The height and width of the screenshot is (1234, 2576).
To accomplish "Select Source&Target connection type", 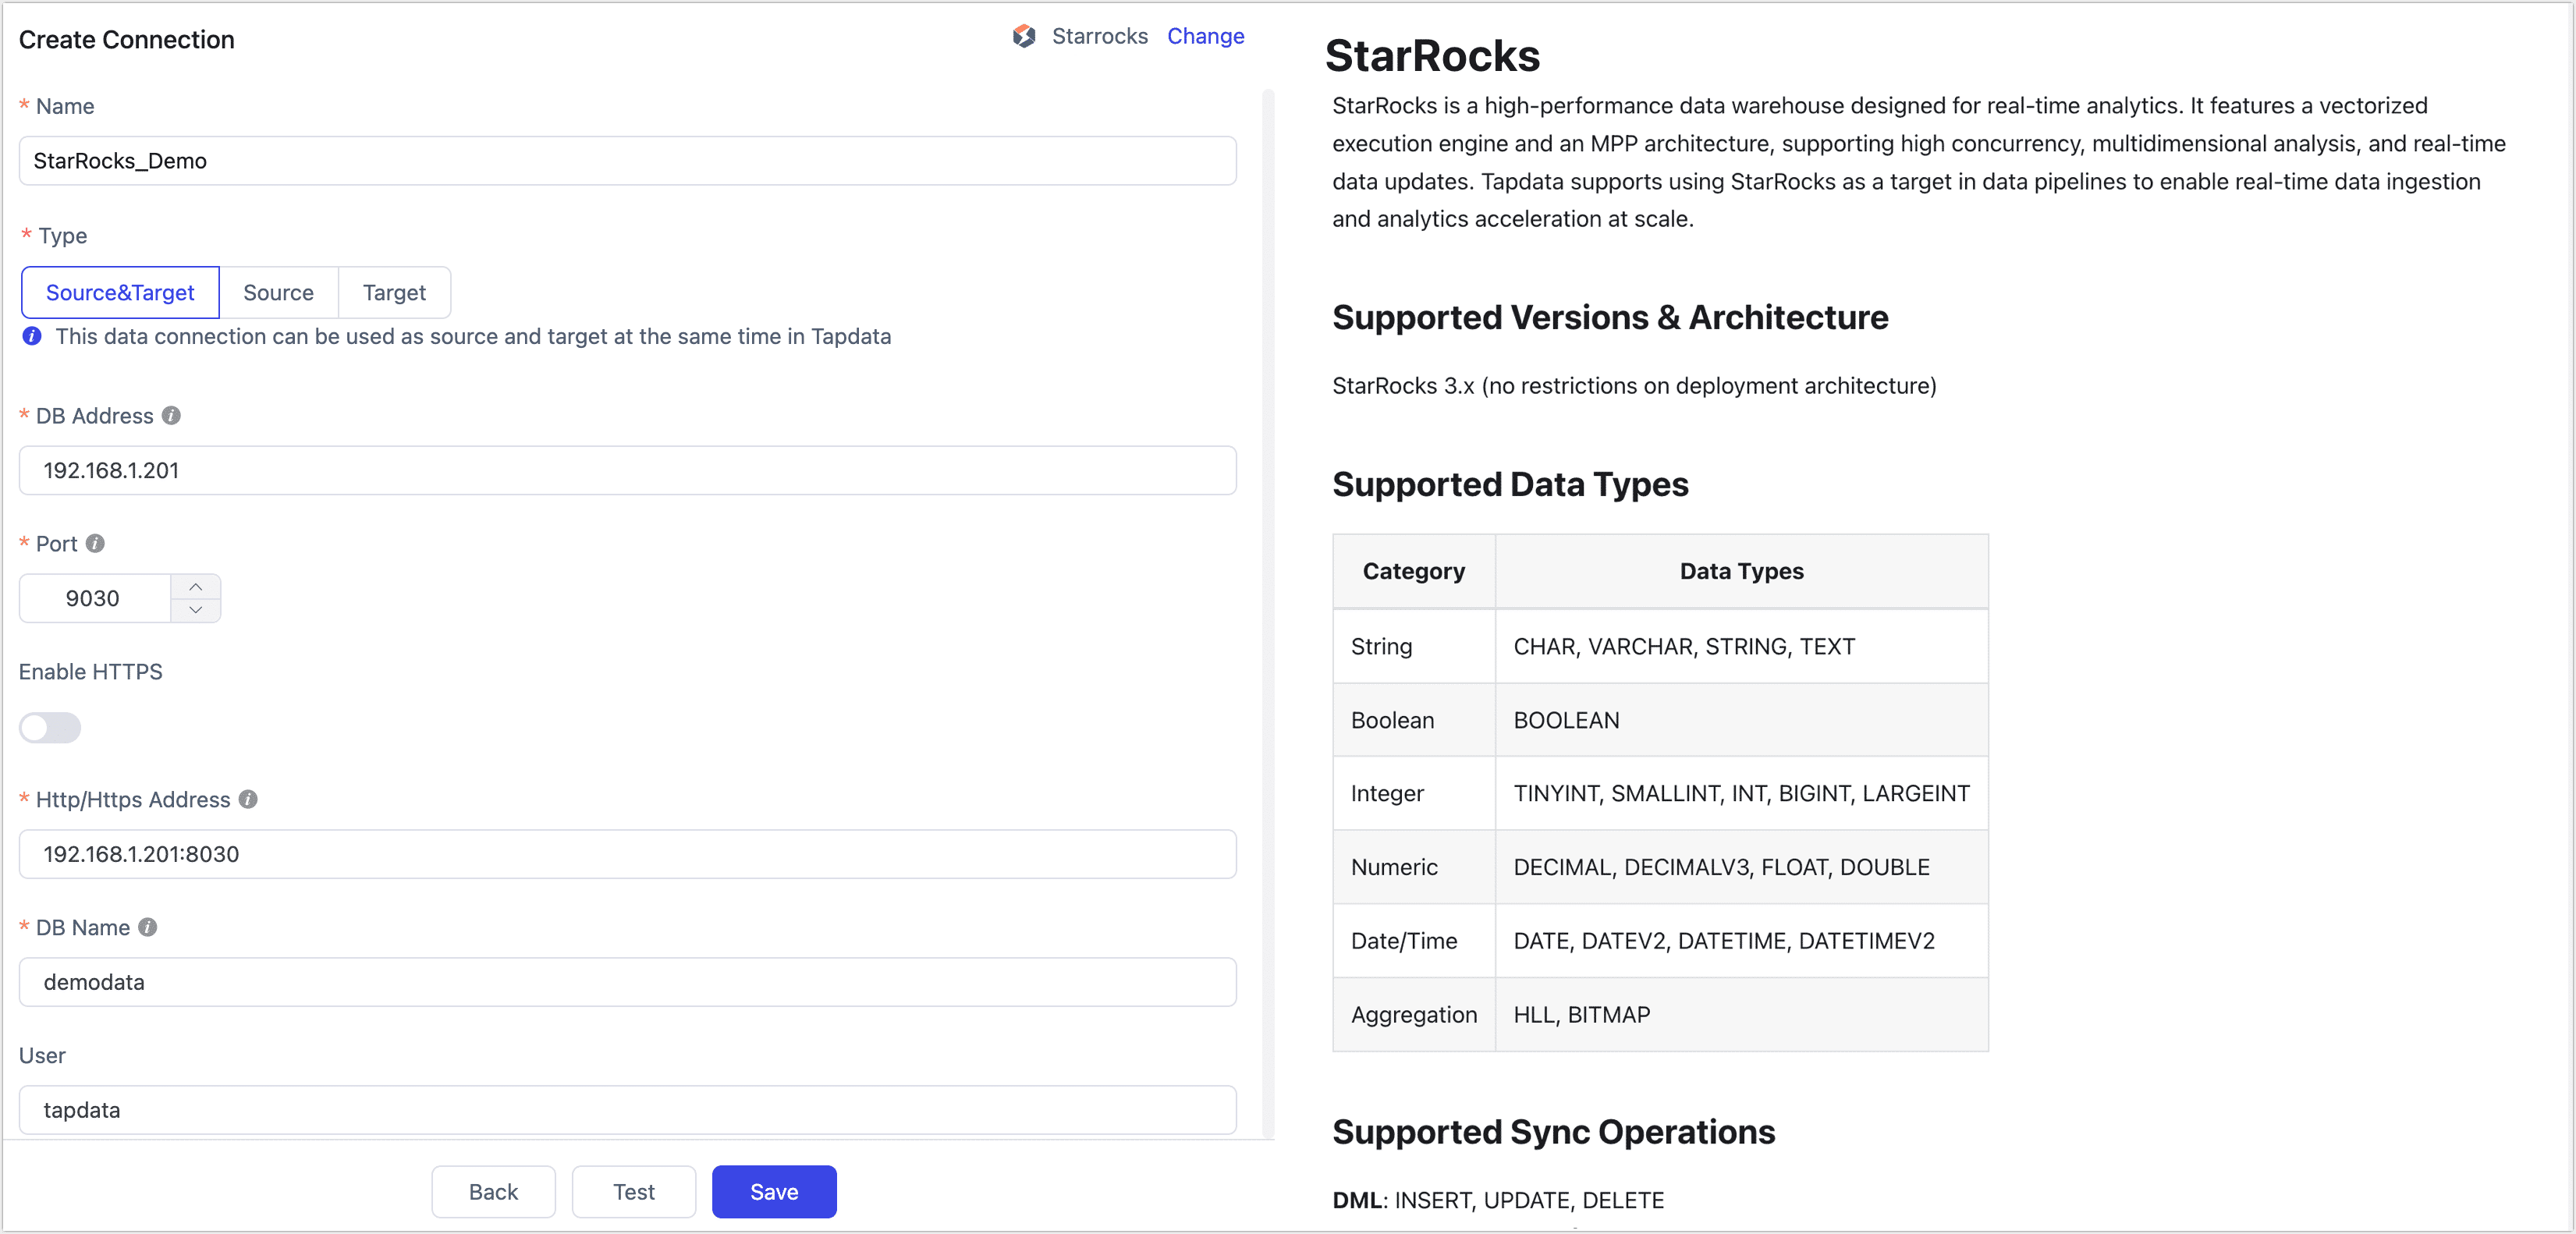I will click(x=120, y=292).
